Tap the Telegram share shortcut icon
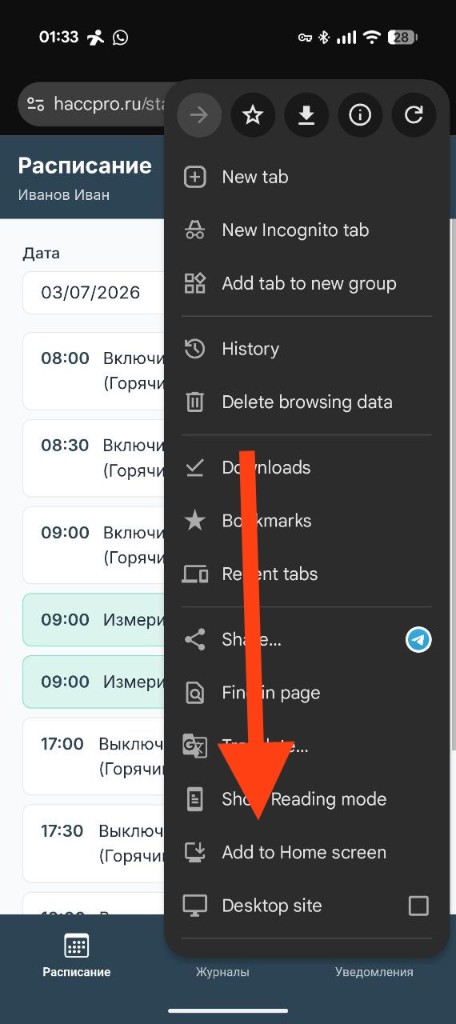The image size is (456, 1024). [x=418, y=639]
